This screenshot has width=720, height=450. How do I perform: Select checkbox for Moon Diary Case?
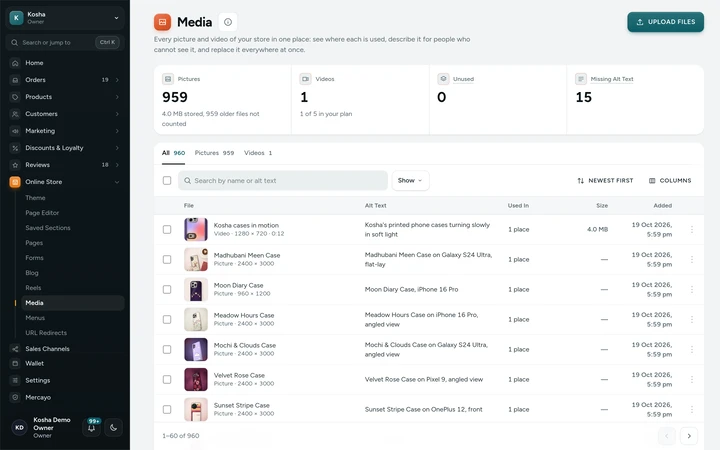point(167,289)
